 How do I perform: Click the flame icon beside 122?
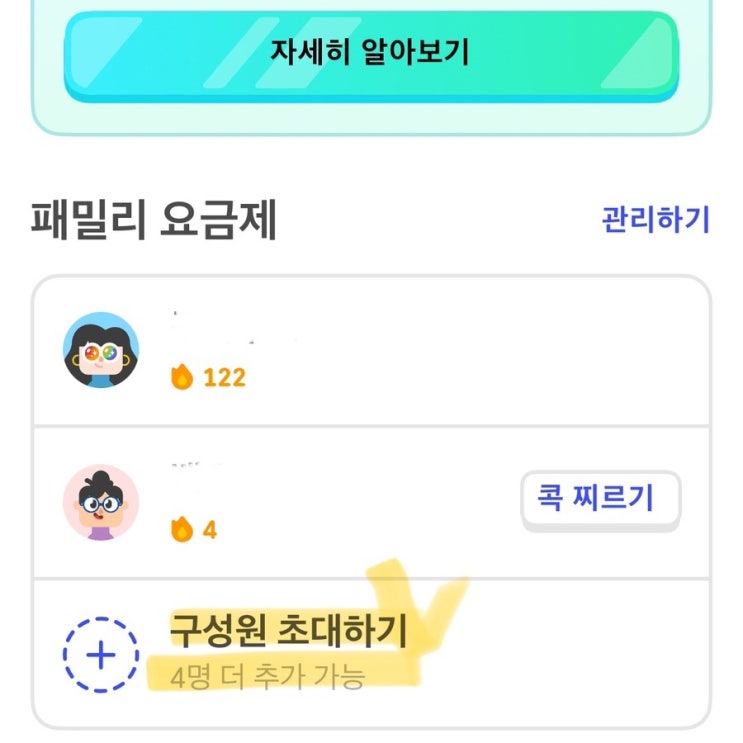coord(182,377)
